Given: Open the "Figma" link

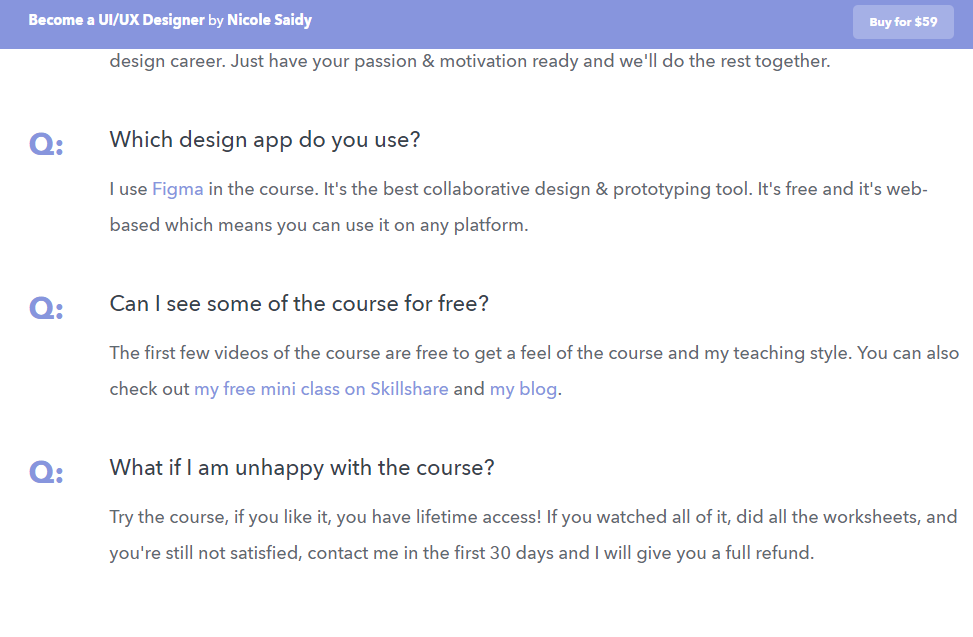Looking at the screenshot, I should tap(177, 188).
